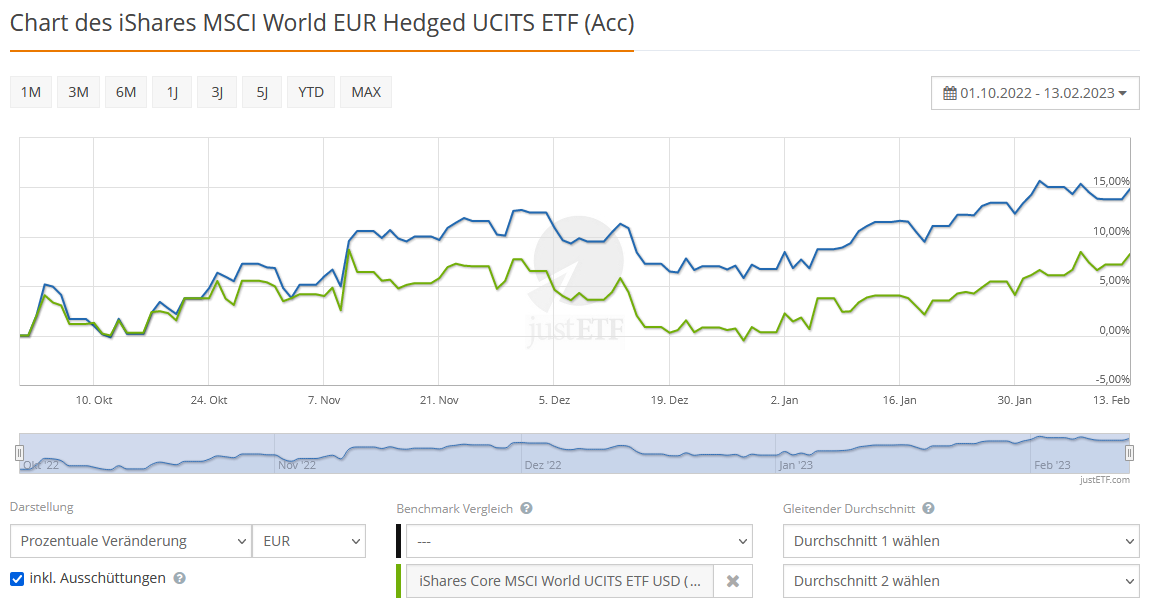The height and width of the screenshot is (611, 1150).
Task: Click left handle of range navigator
Action: (19, 453)
